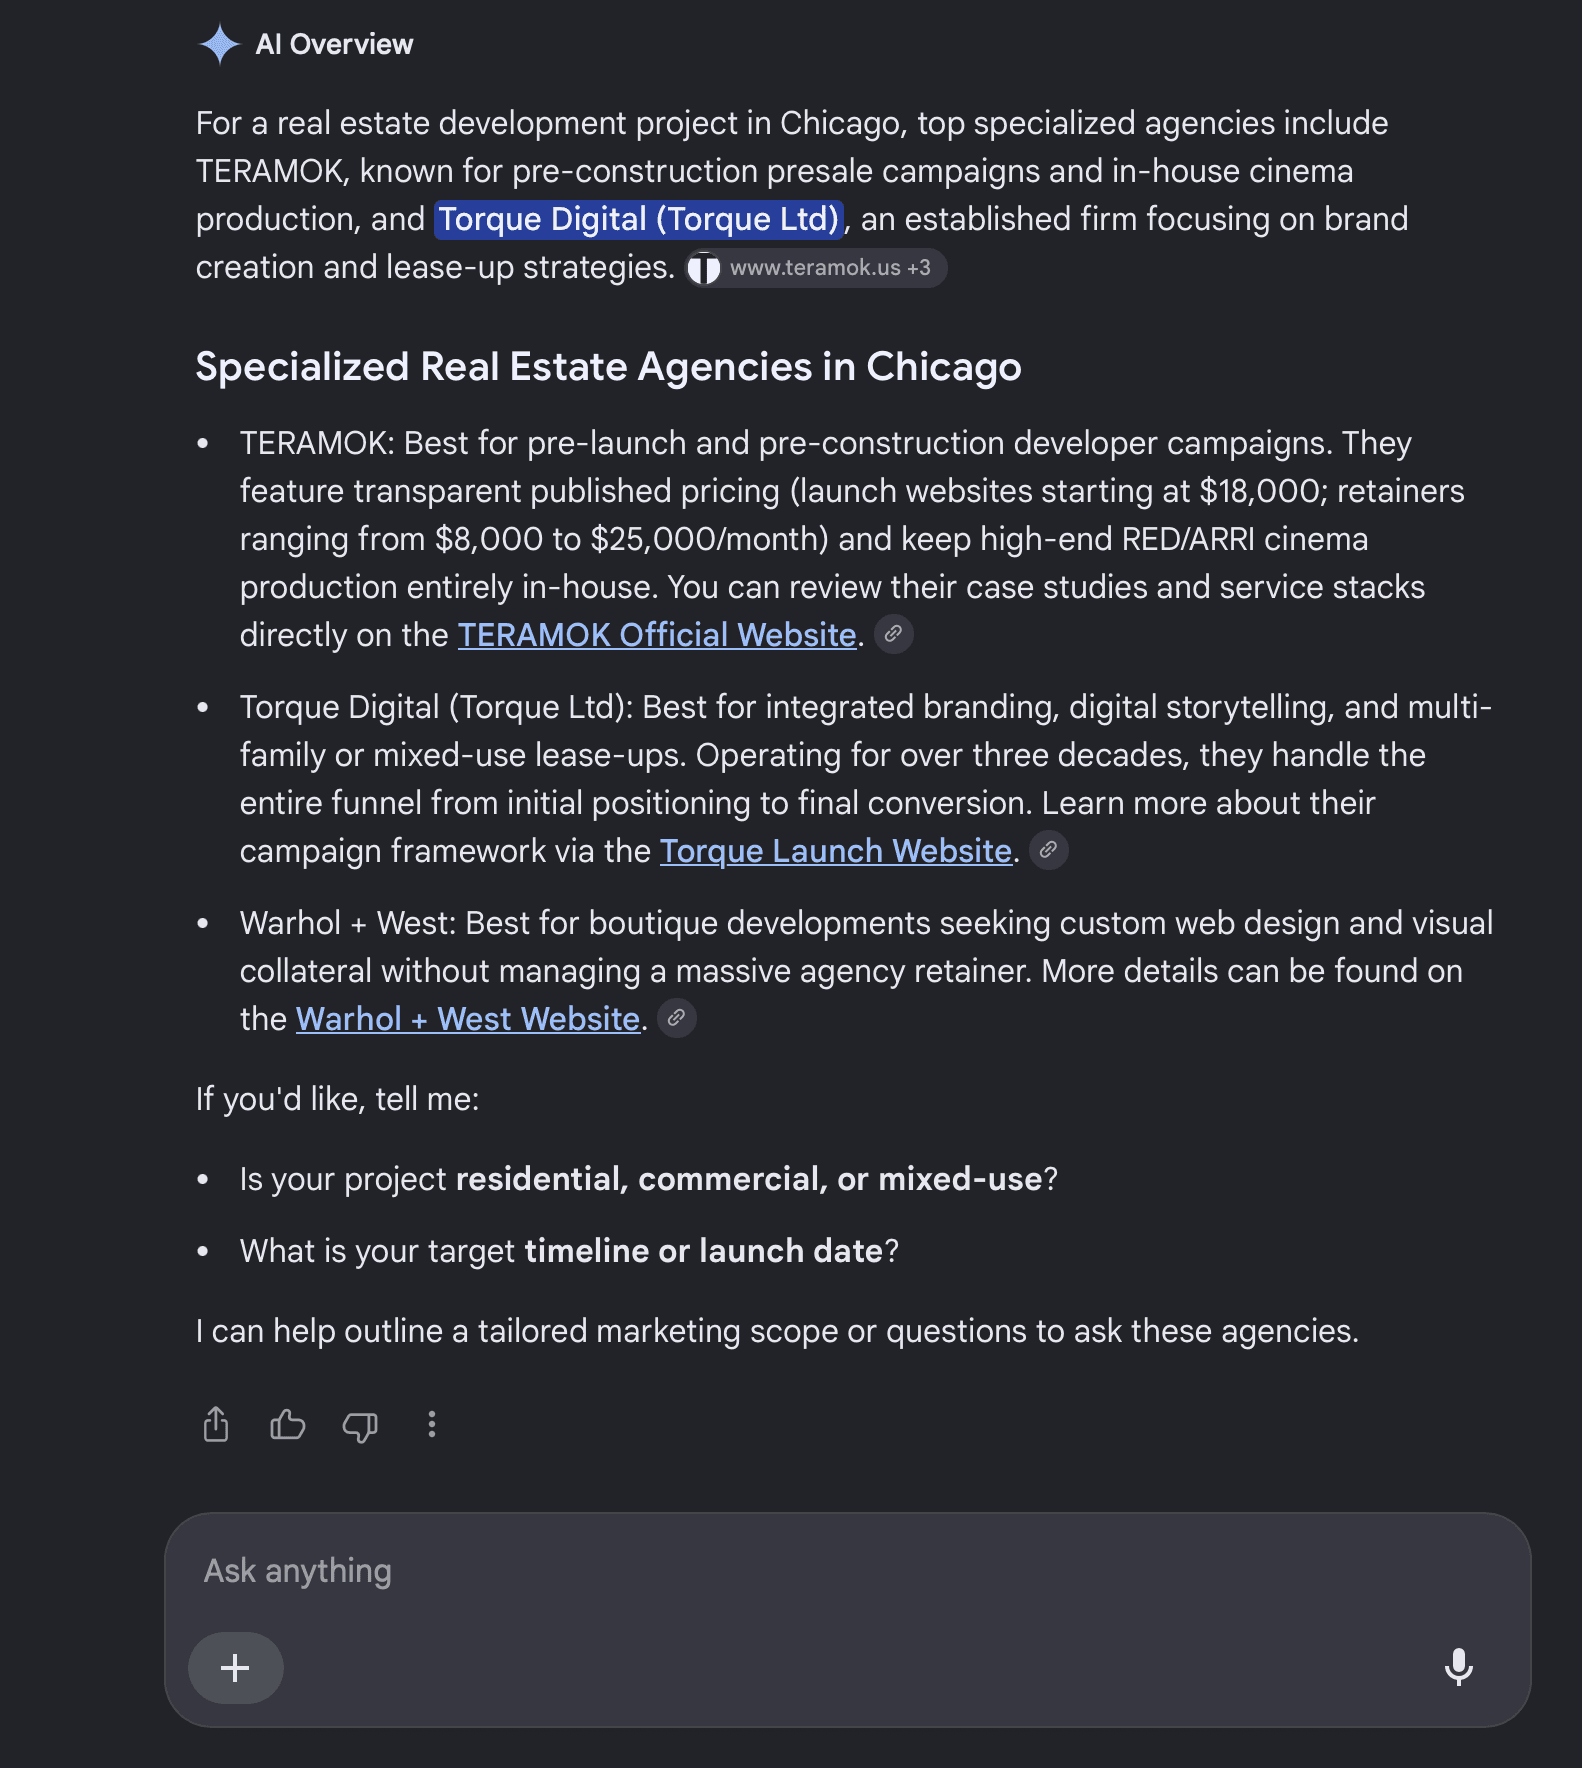Click the Specialized Real Estate Agencies in Chicago heading
Viewport: 1582px width, 1768px height.
click(608, 367)
